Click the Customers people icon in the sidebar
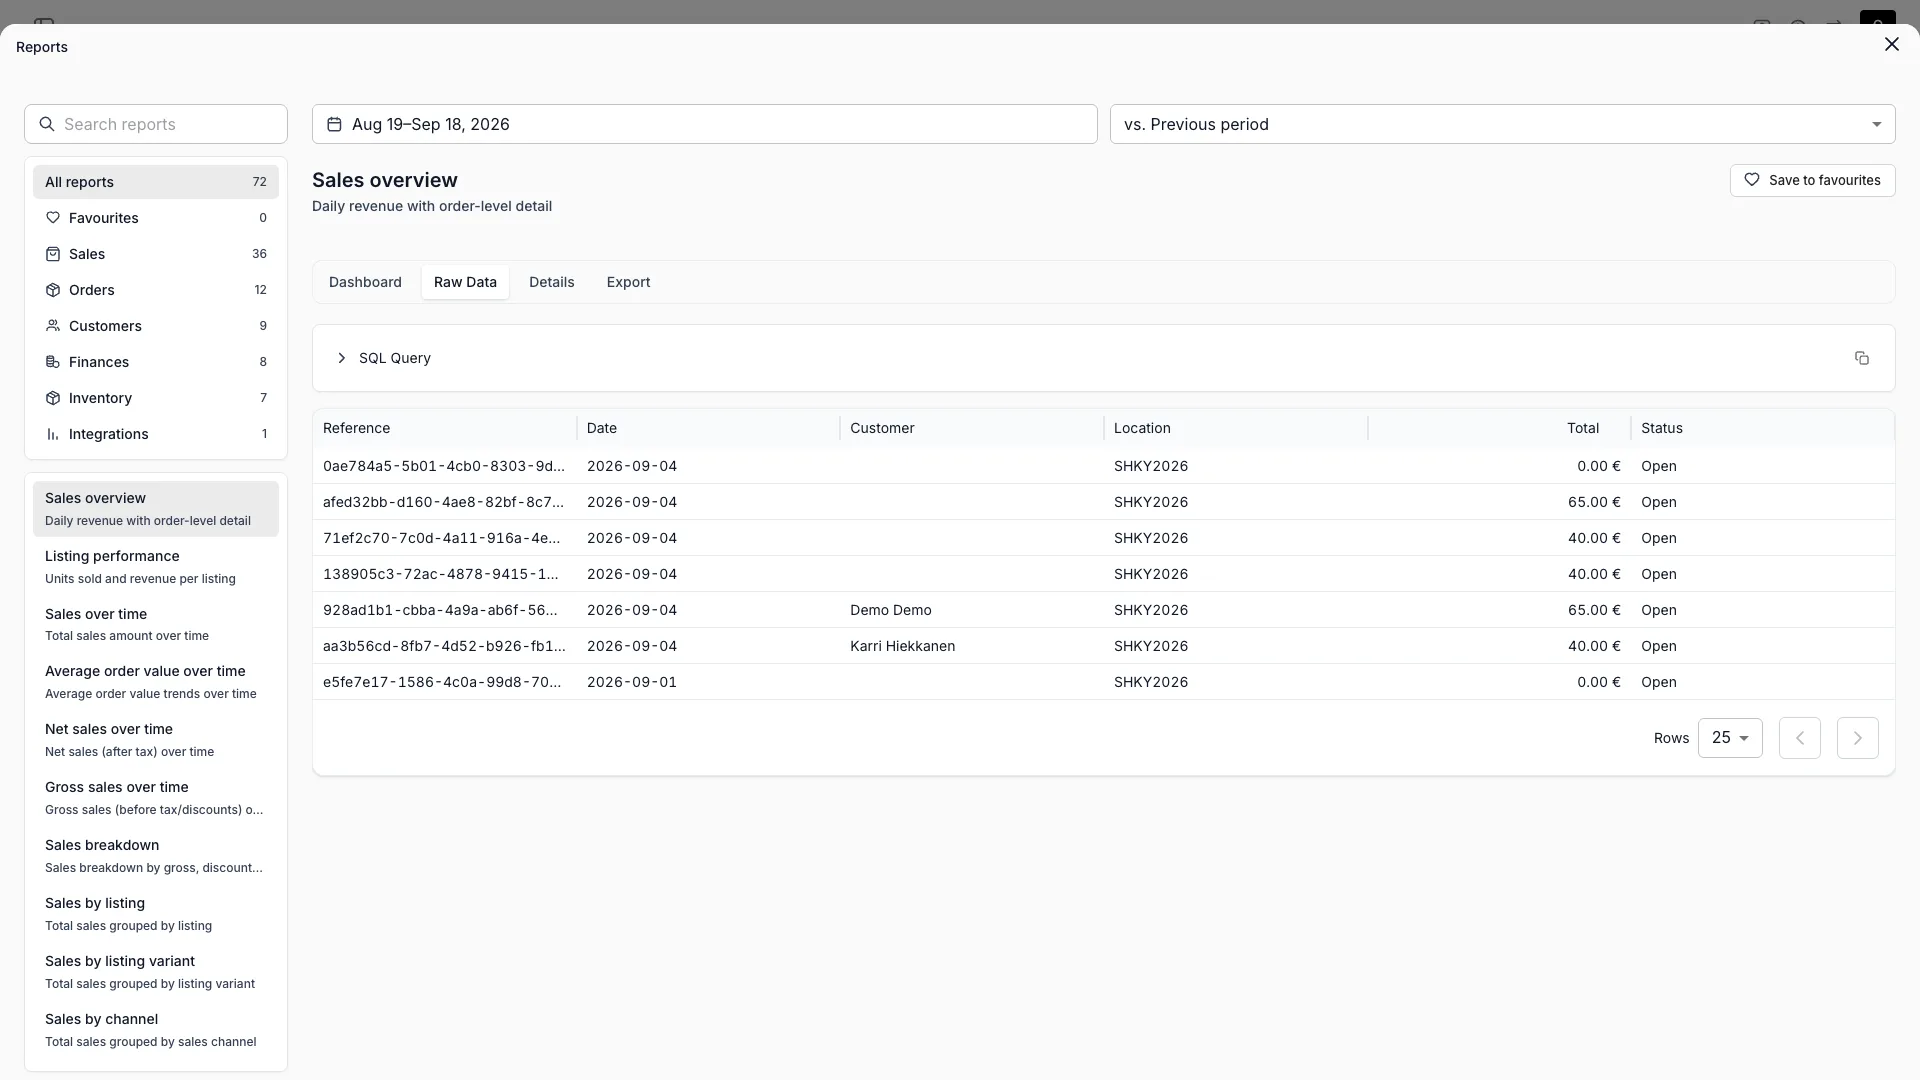Image resolution: width=1920 pixels, height=1080 pixels. point(53,326)
